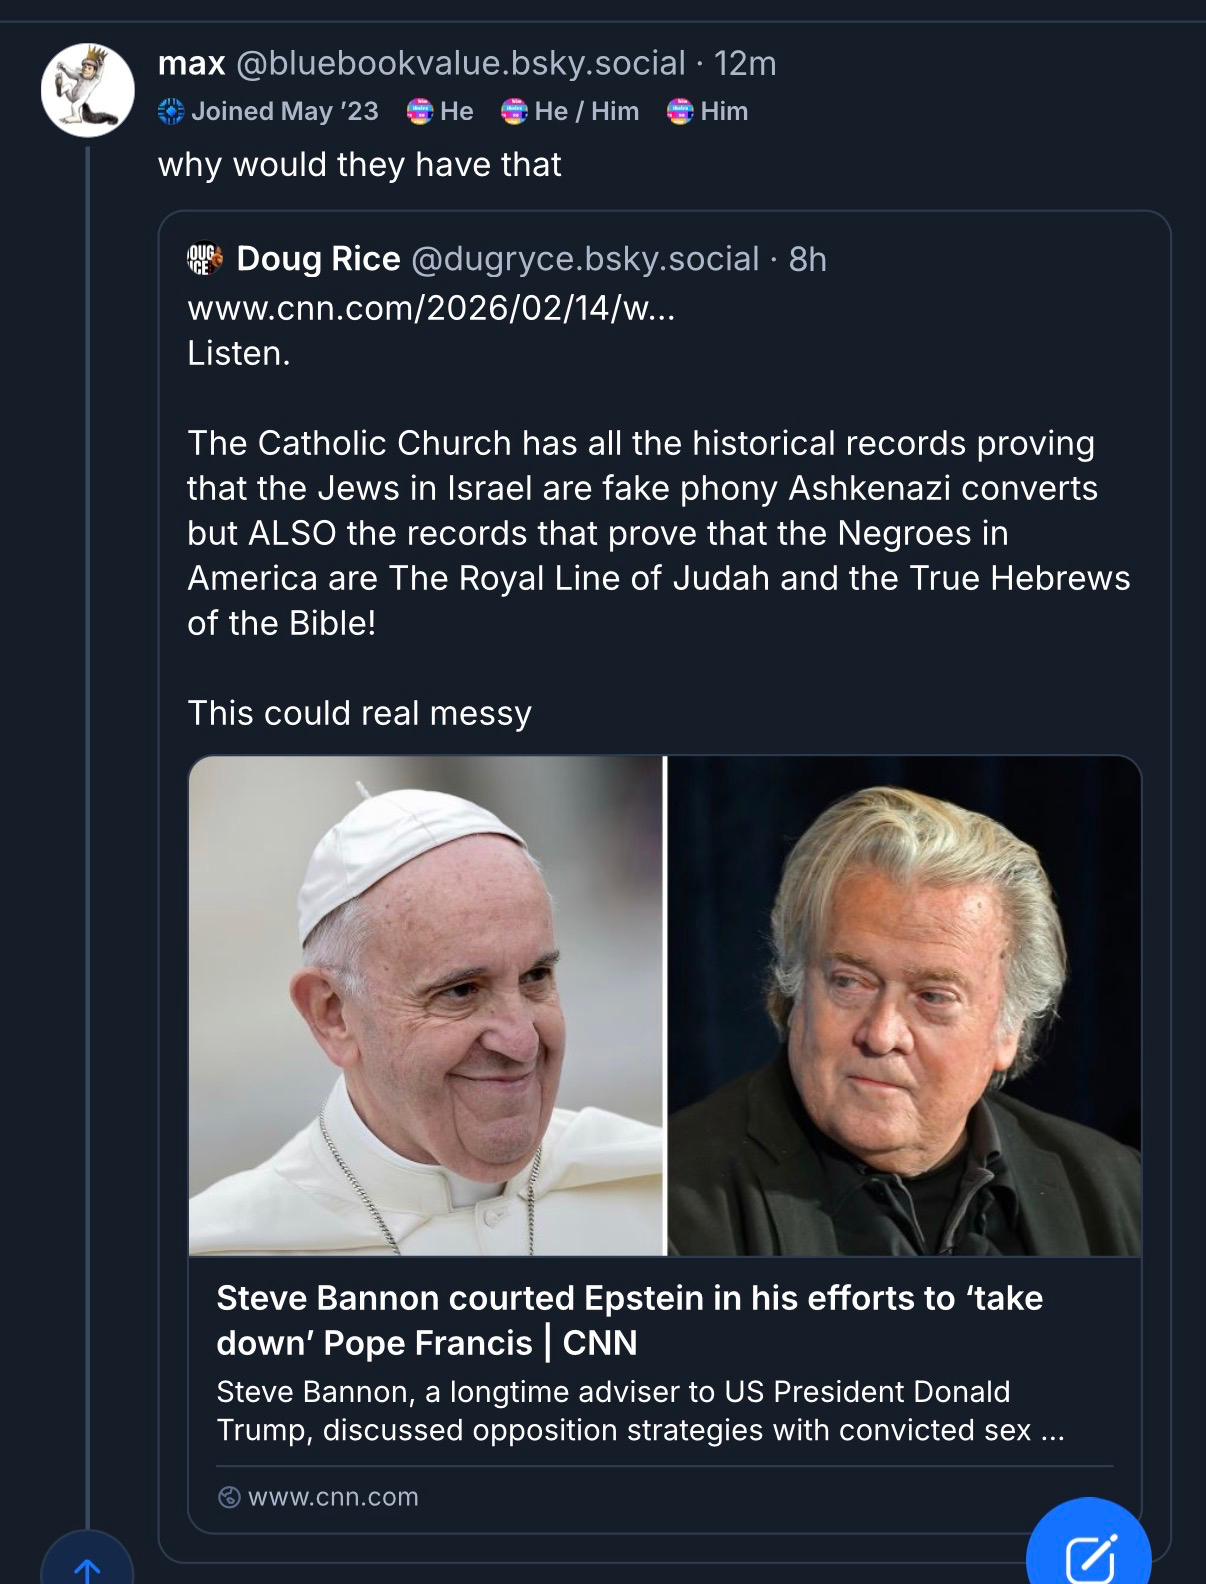Visit the @dugryce.bsky.social handle
This screenshot has height=1584, width=1206.
tap(585, 259)
